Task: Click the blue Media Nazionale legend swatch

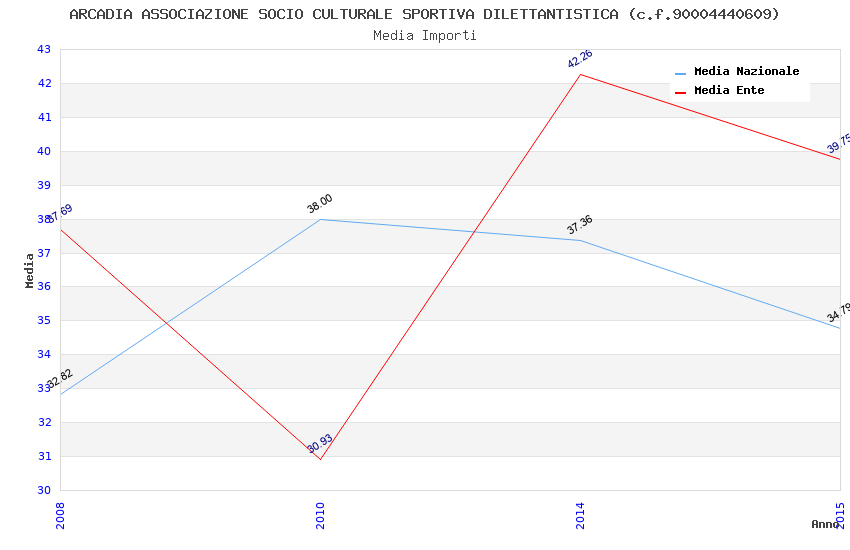Action: point(681,73)
